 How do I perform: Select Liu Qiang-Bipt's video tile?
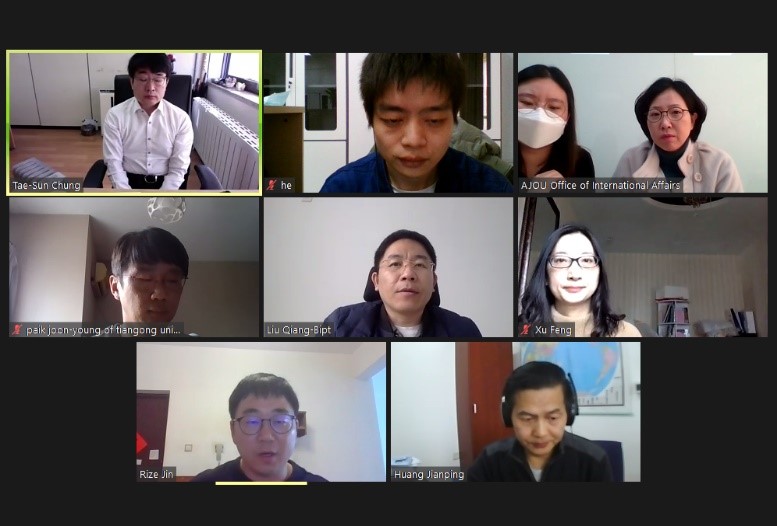pos(388,267)
